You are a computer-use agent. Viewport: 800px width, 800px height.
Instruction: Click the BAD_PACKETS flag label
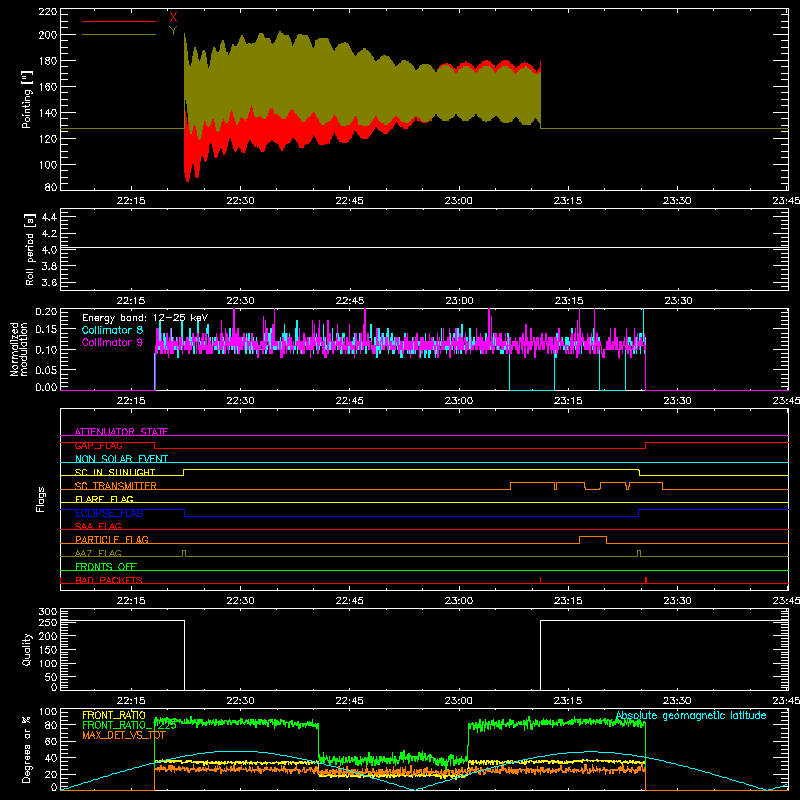tap(109, 580)
